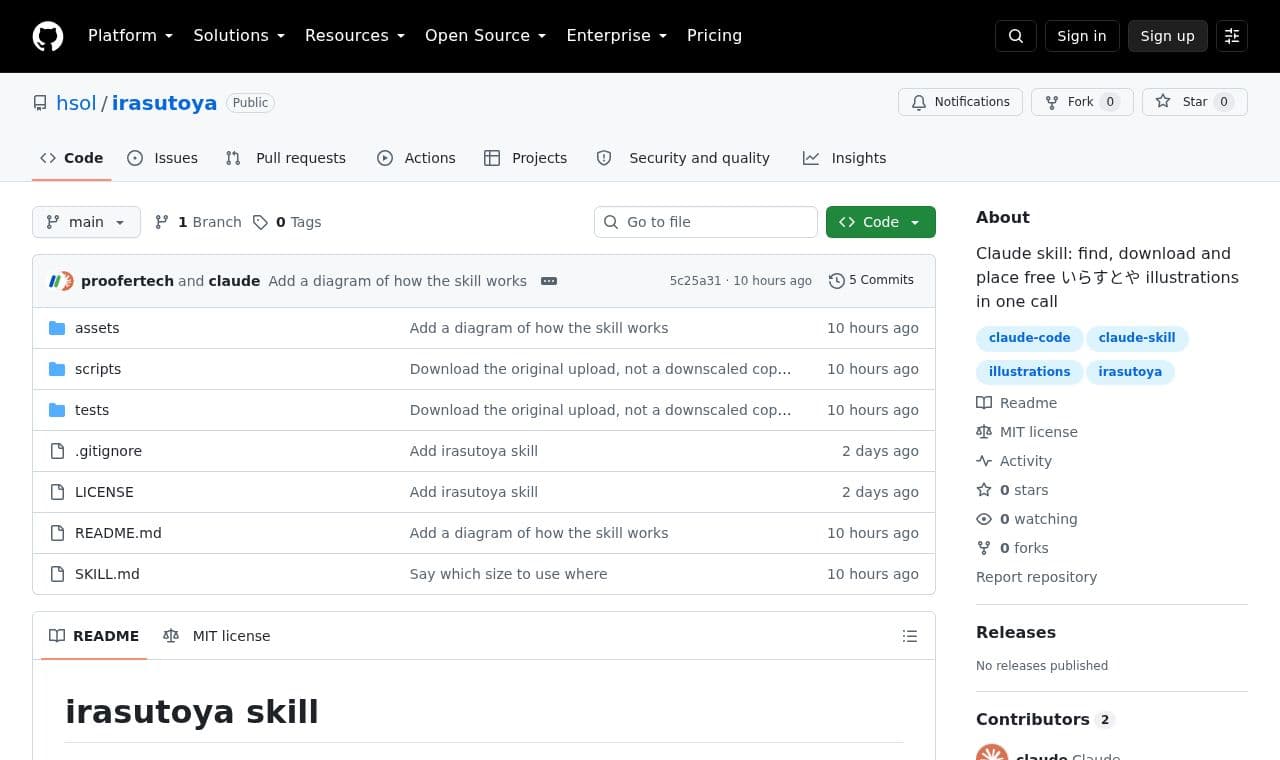Star the irasutoya repository
1280x760 pixels.
[x=1195, y=102]
